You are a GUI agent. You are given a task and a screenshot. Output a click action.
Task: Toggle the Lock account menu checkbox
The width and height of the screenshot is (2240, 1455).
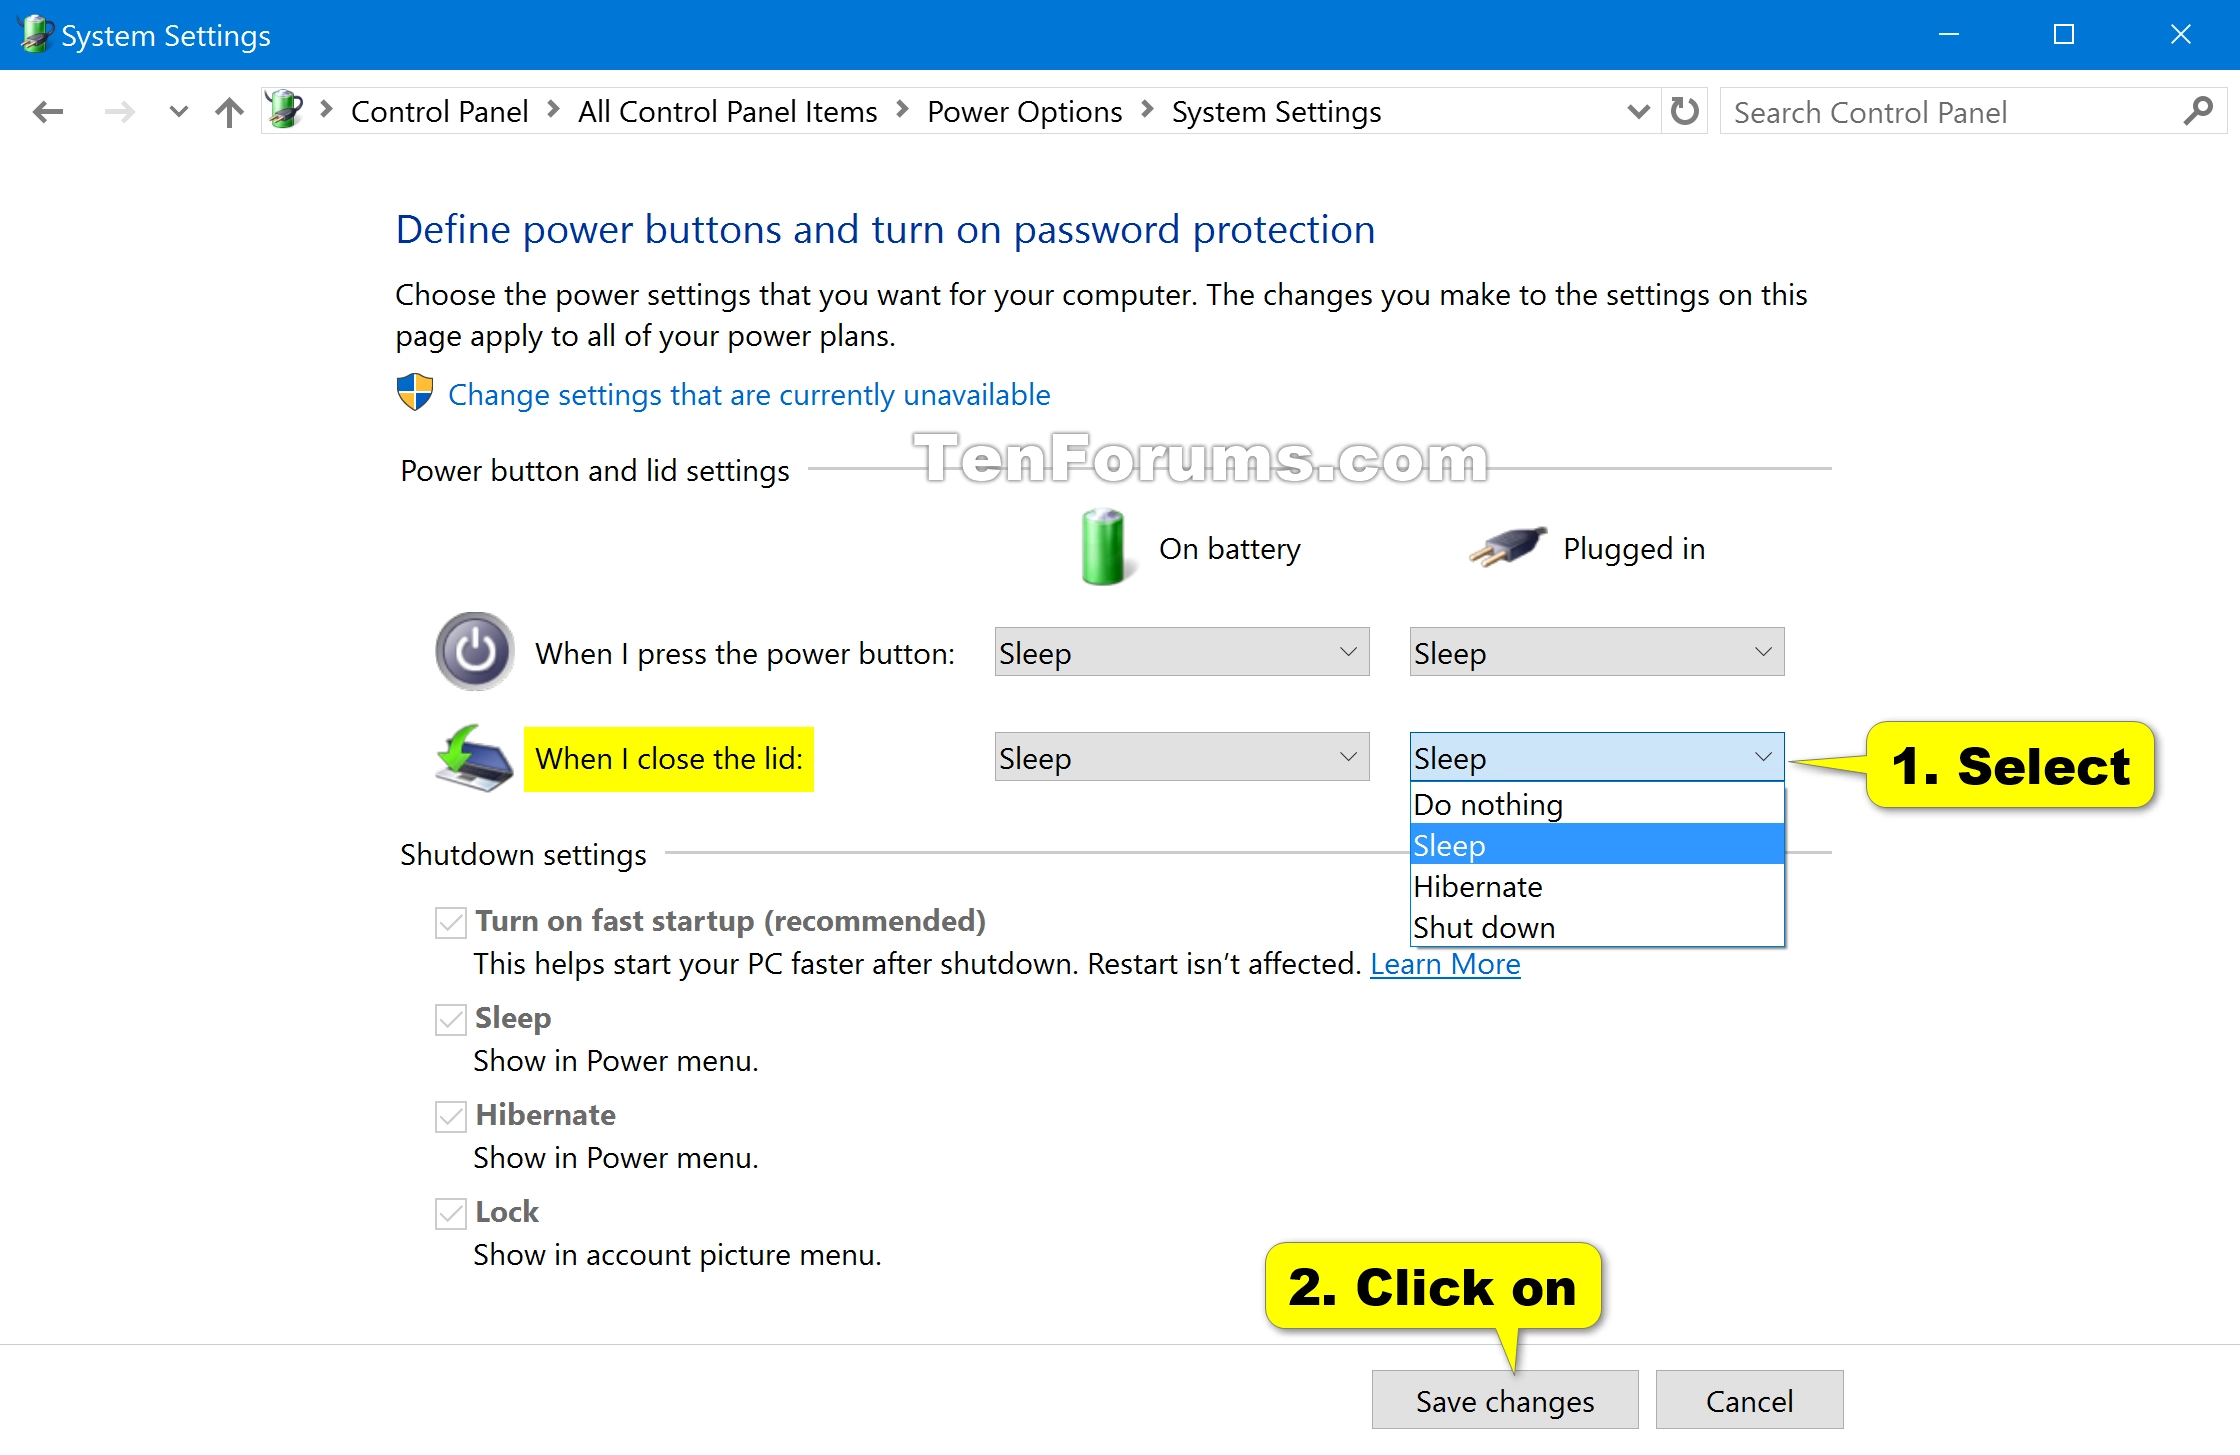[x=451, y=1212]
